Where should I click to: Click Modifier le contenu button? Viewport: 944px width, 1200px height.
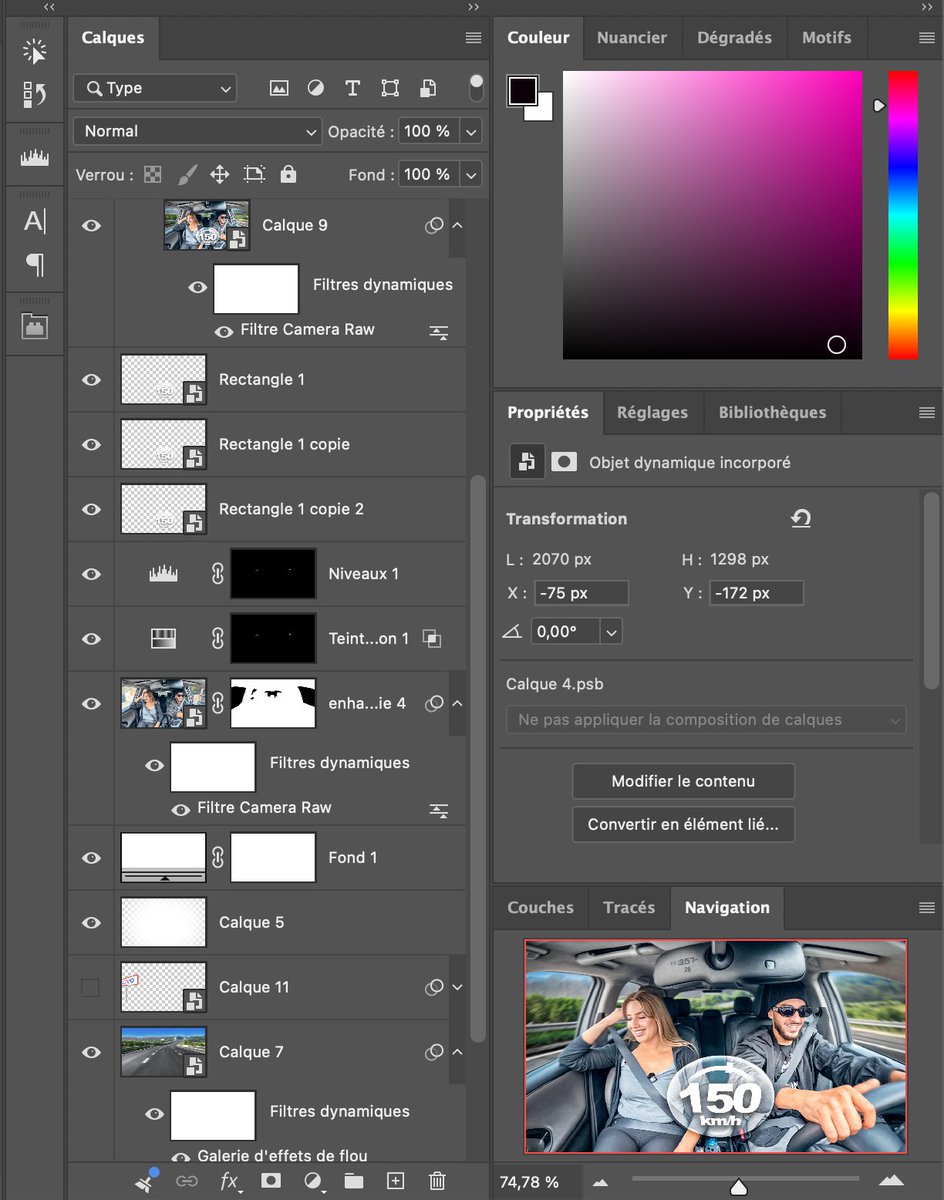683,781
